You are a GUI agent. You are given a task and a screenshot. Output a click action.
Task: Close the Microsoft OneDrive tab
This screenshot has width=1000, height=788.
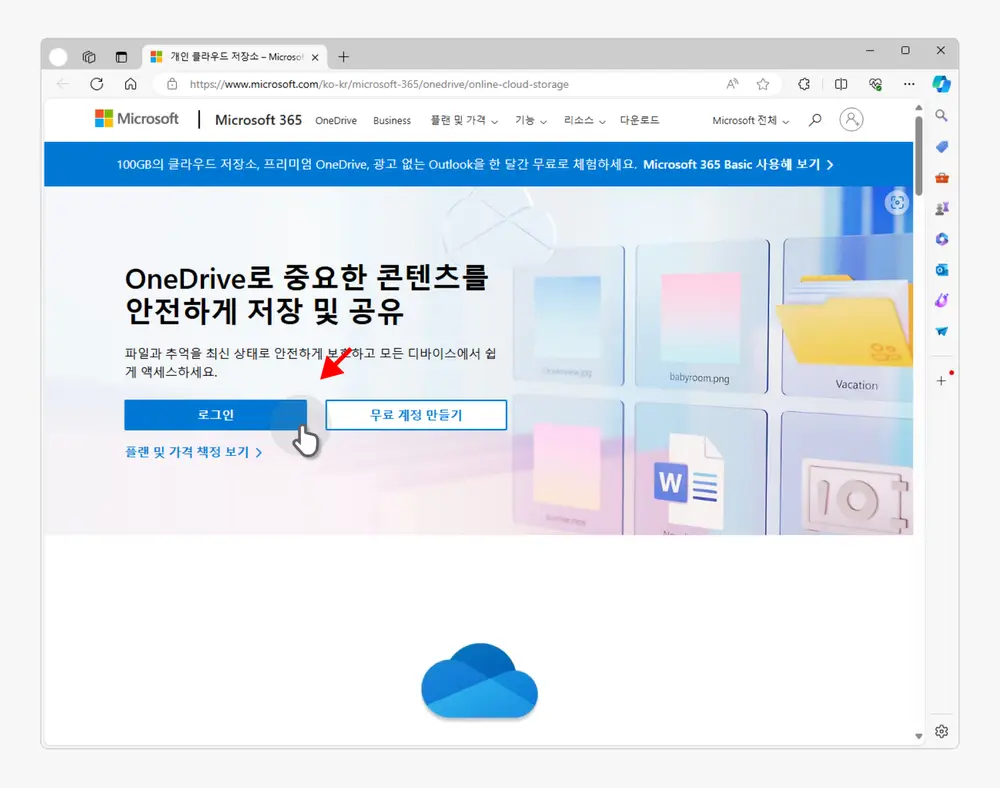tap(315, 57)
